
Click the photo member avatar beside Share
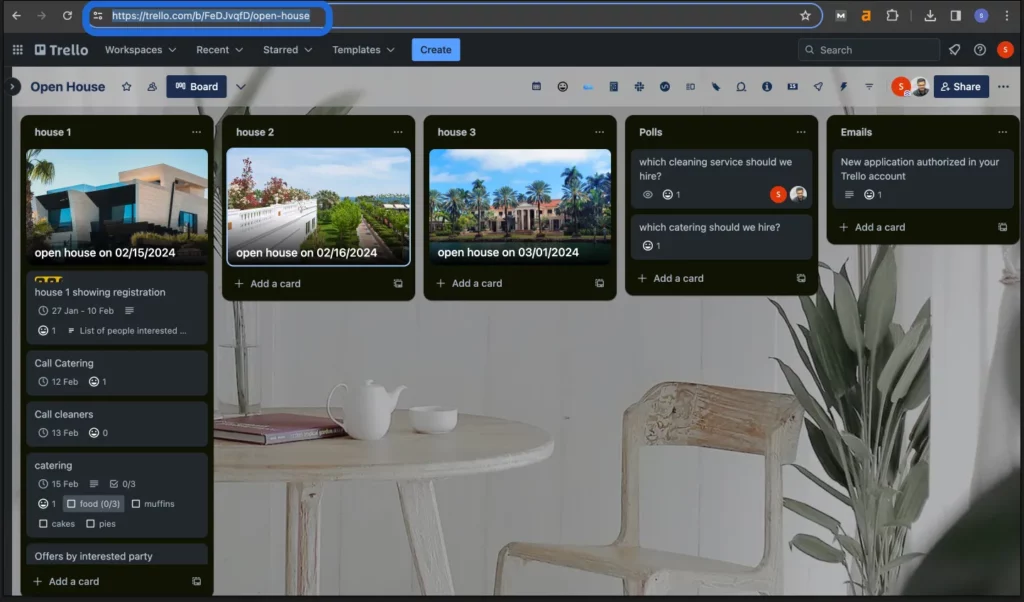click(920, 86)
